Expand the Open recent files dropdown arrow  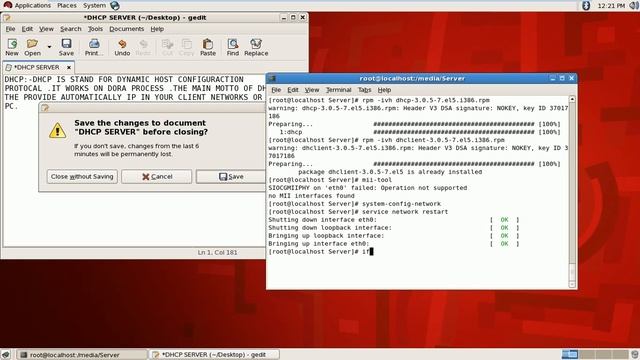(x=49, y=47)
